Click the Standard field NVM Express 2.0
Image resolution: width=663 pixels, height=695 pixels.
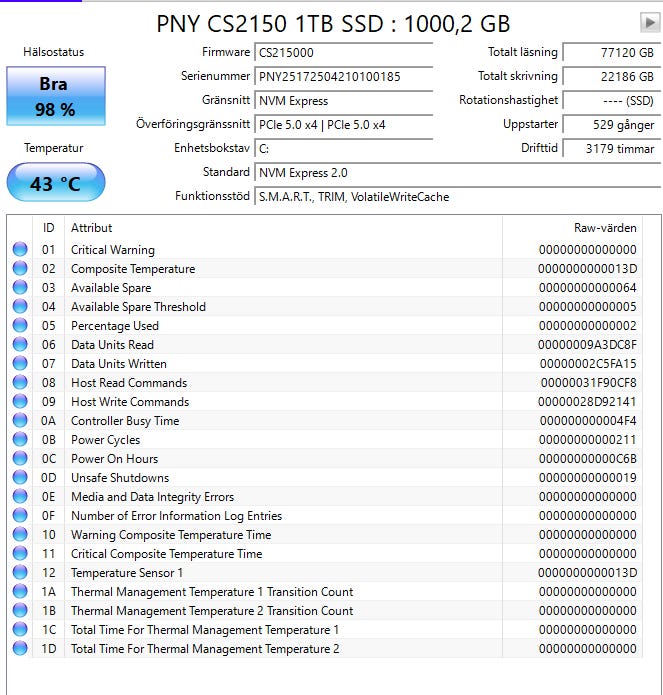(x=457, y=172)
